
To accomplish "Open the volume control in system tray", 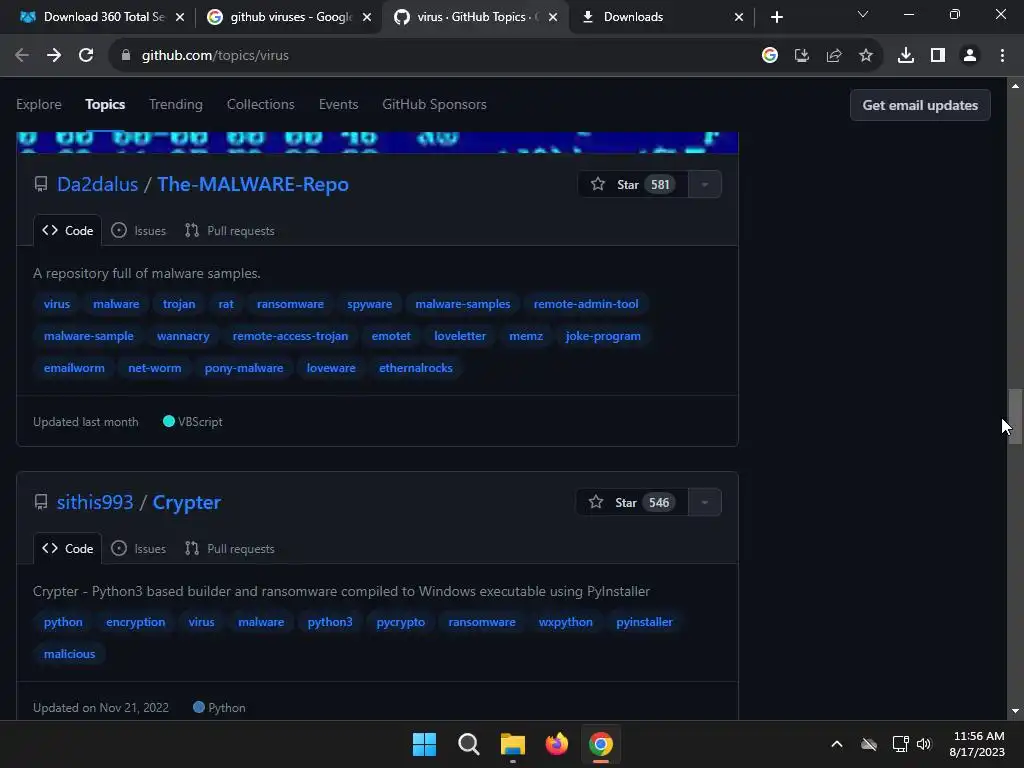I will 924,744.
